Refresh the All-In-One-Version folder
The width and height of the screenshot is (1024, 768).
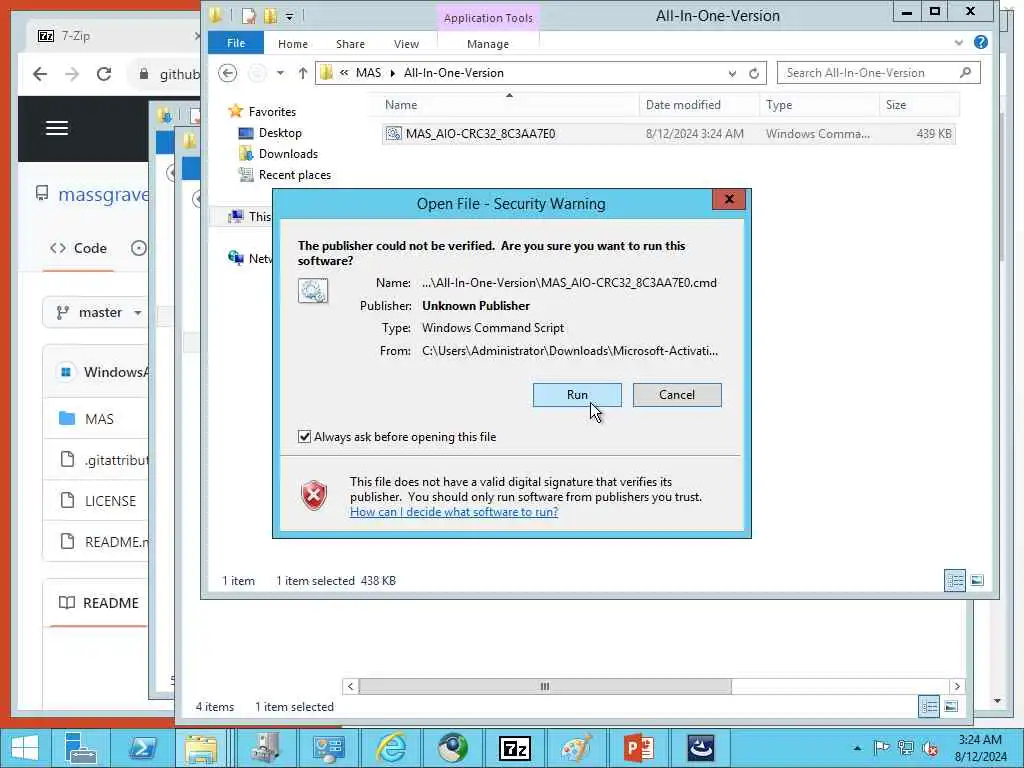pos(754,73)
